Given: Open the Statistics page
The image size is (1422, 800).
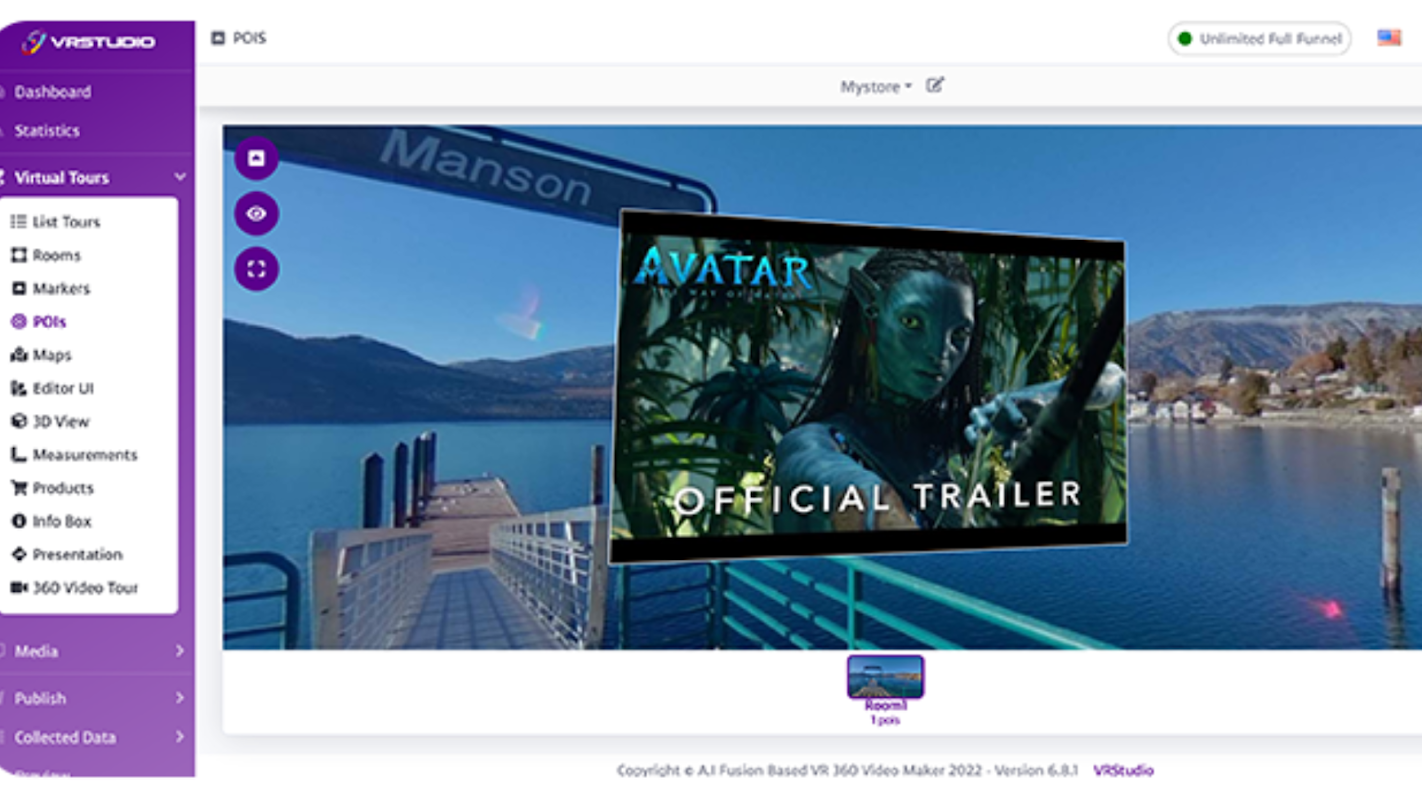Looking at the screenshot, I should coord(46,131).
